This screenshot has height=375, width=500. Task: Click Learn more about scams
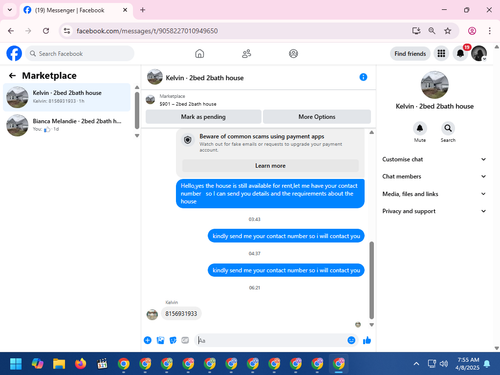coord(270,166)
